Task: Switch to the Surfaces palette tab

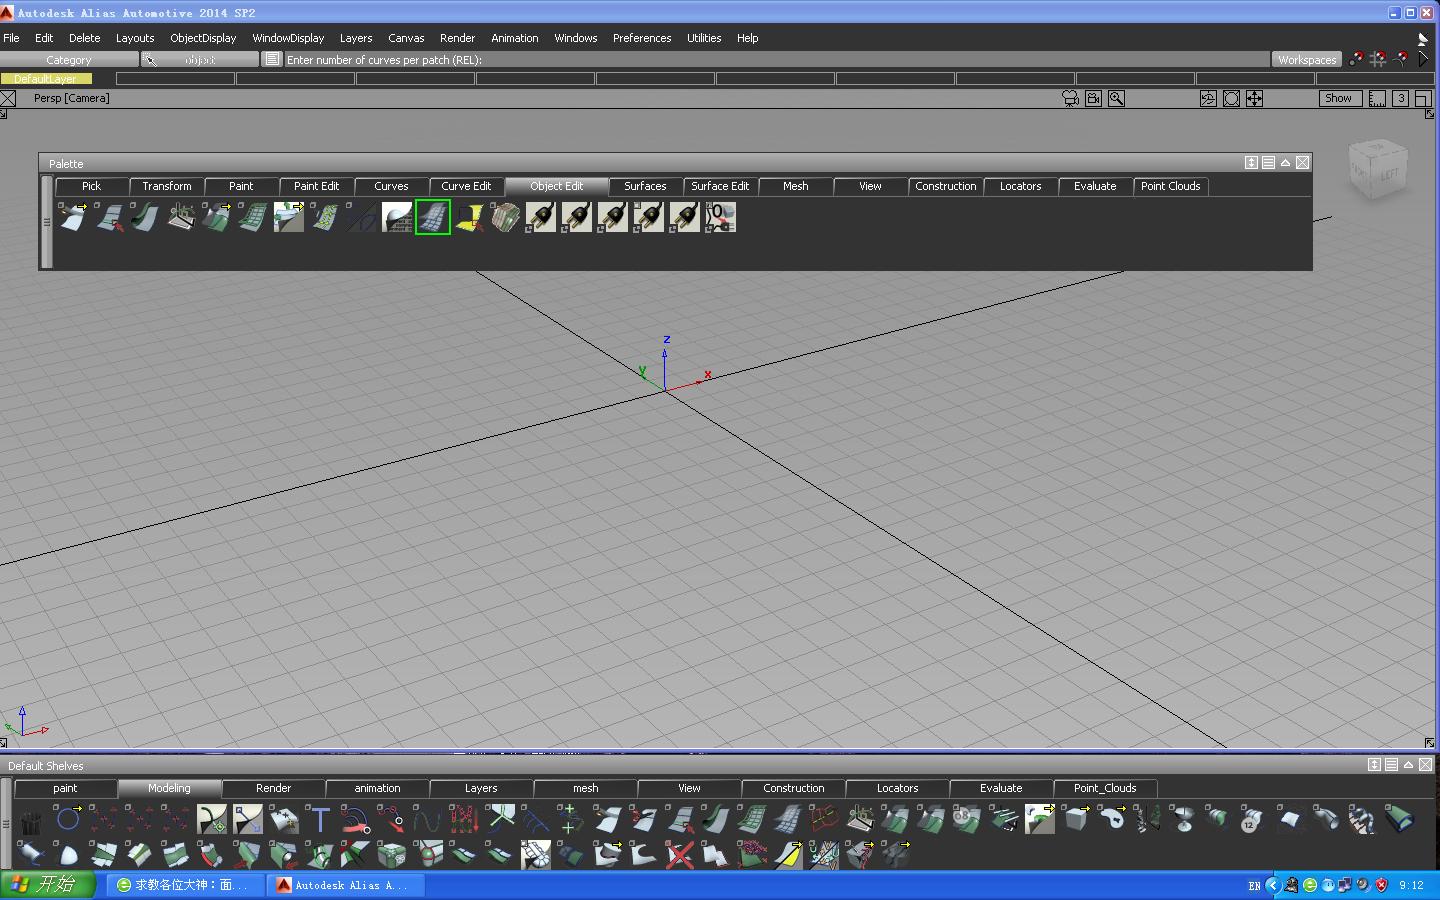Action: (645, 186)
